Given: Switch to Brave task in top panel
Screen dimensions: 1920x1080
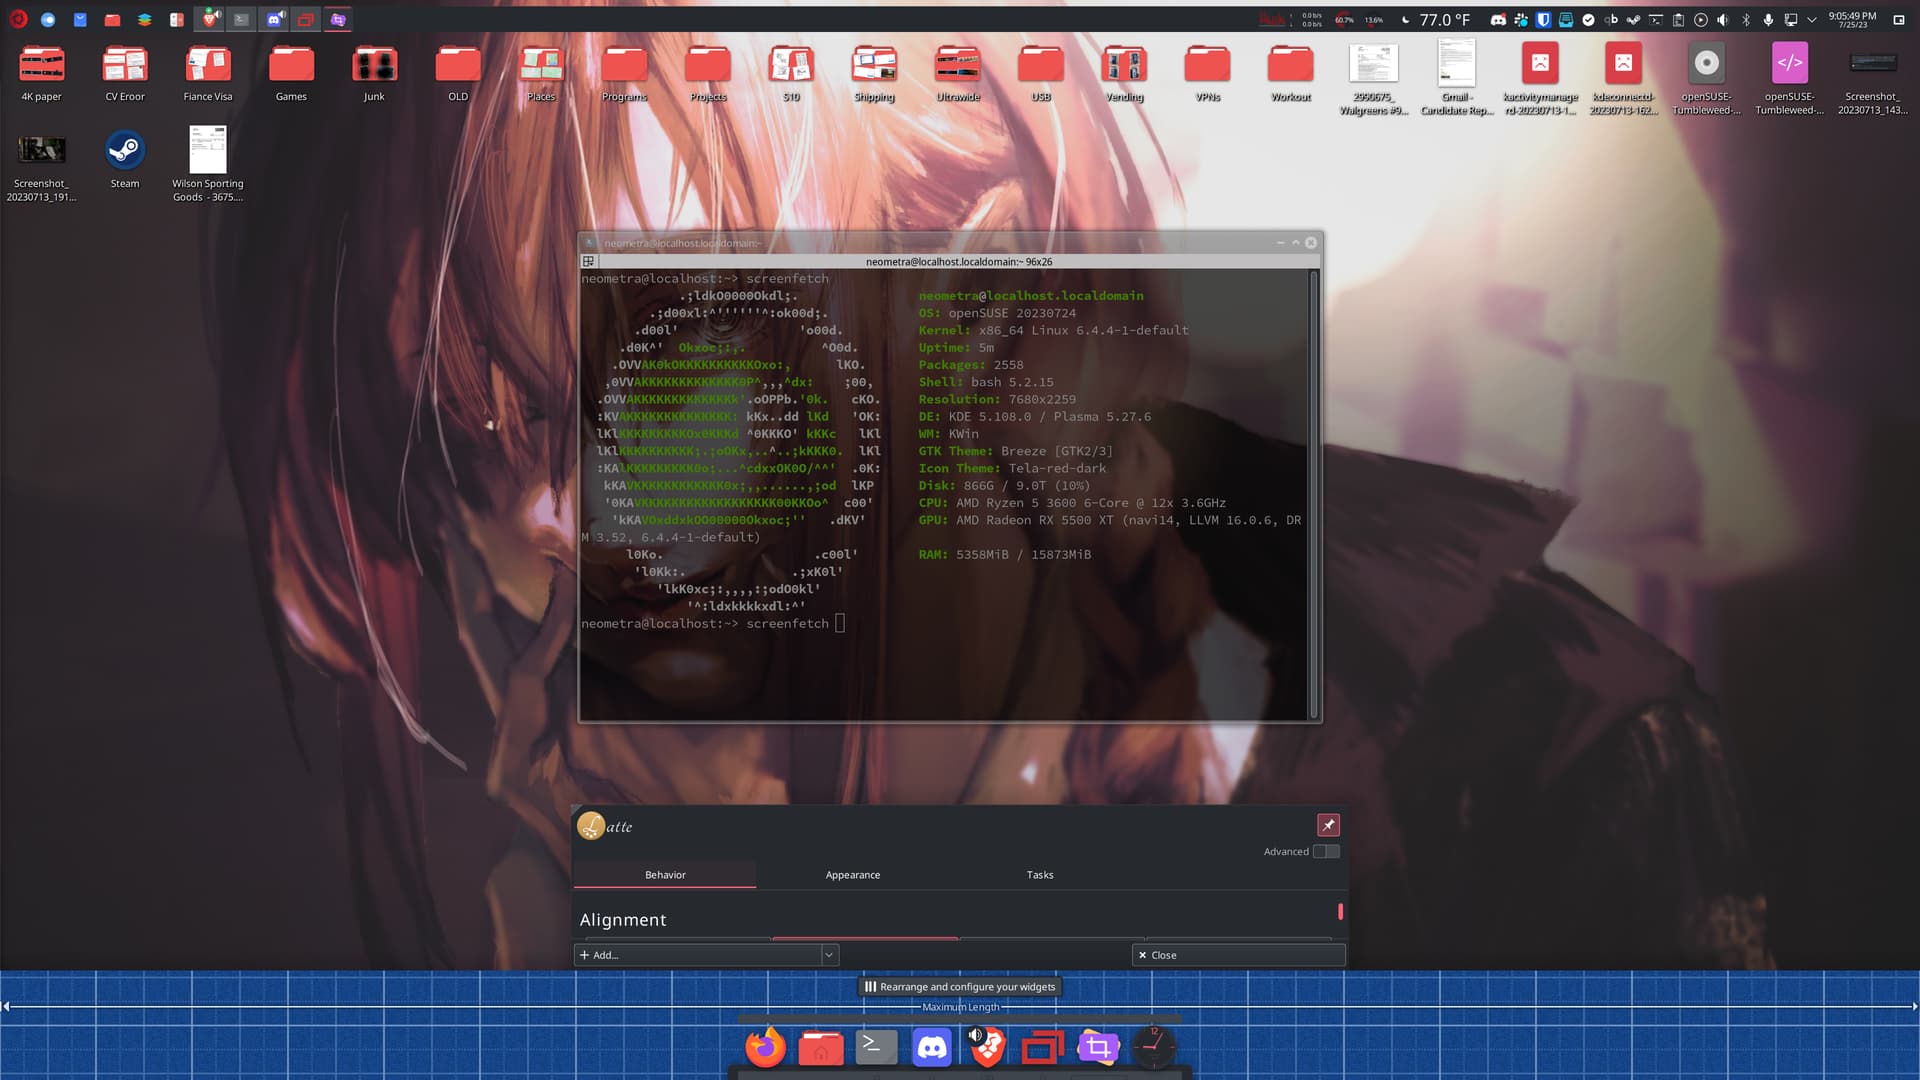Looking at the screenshot, I should [209, 19].
